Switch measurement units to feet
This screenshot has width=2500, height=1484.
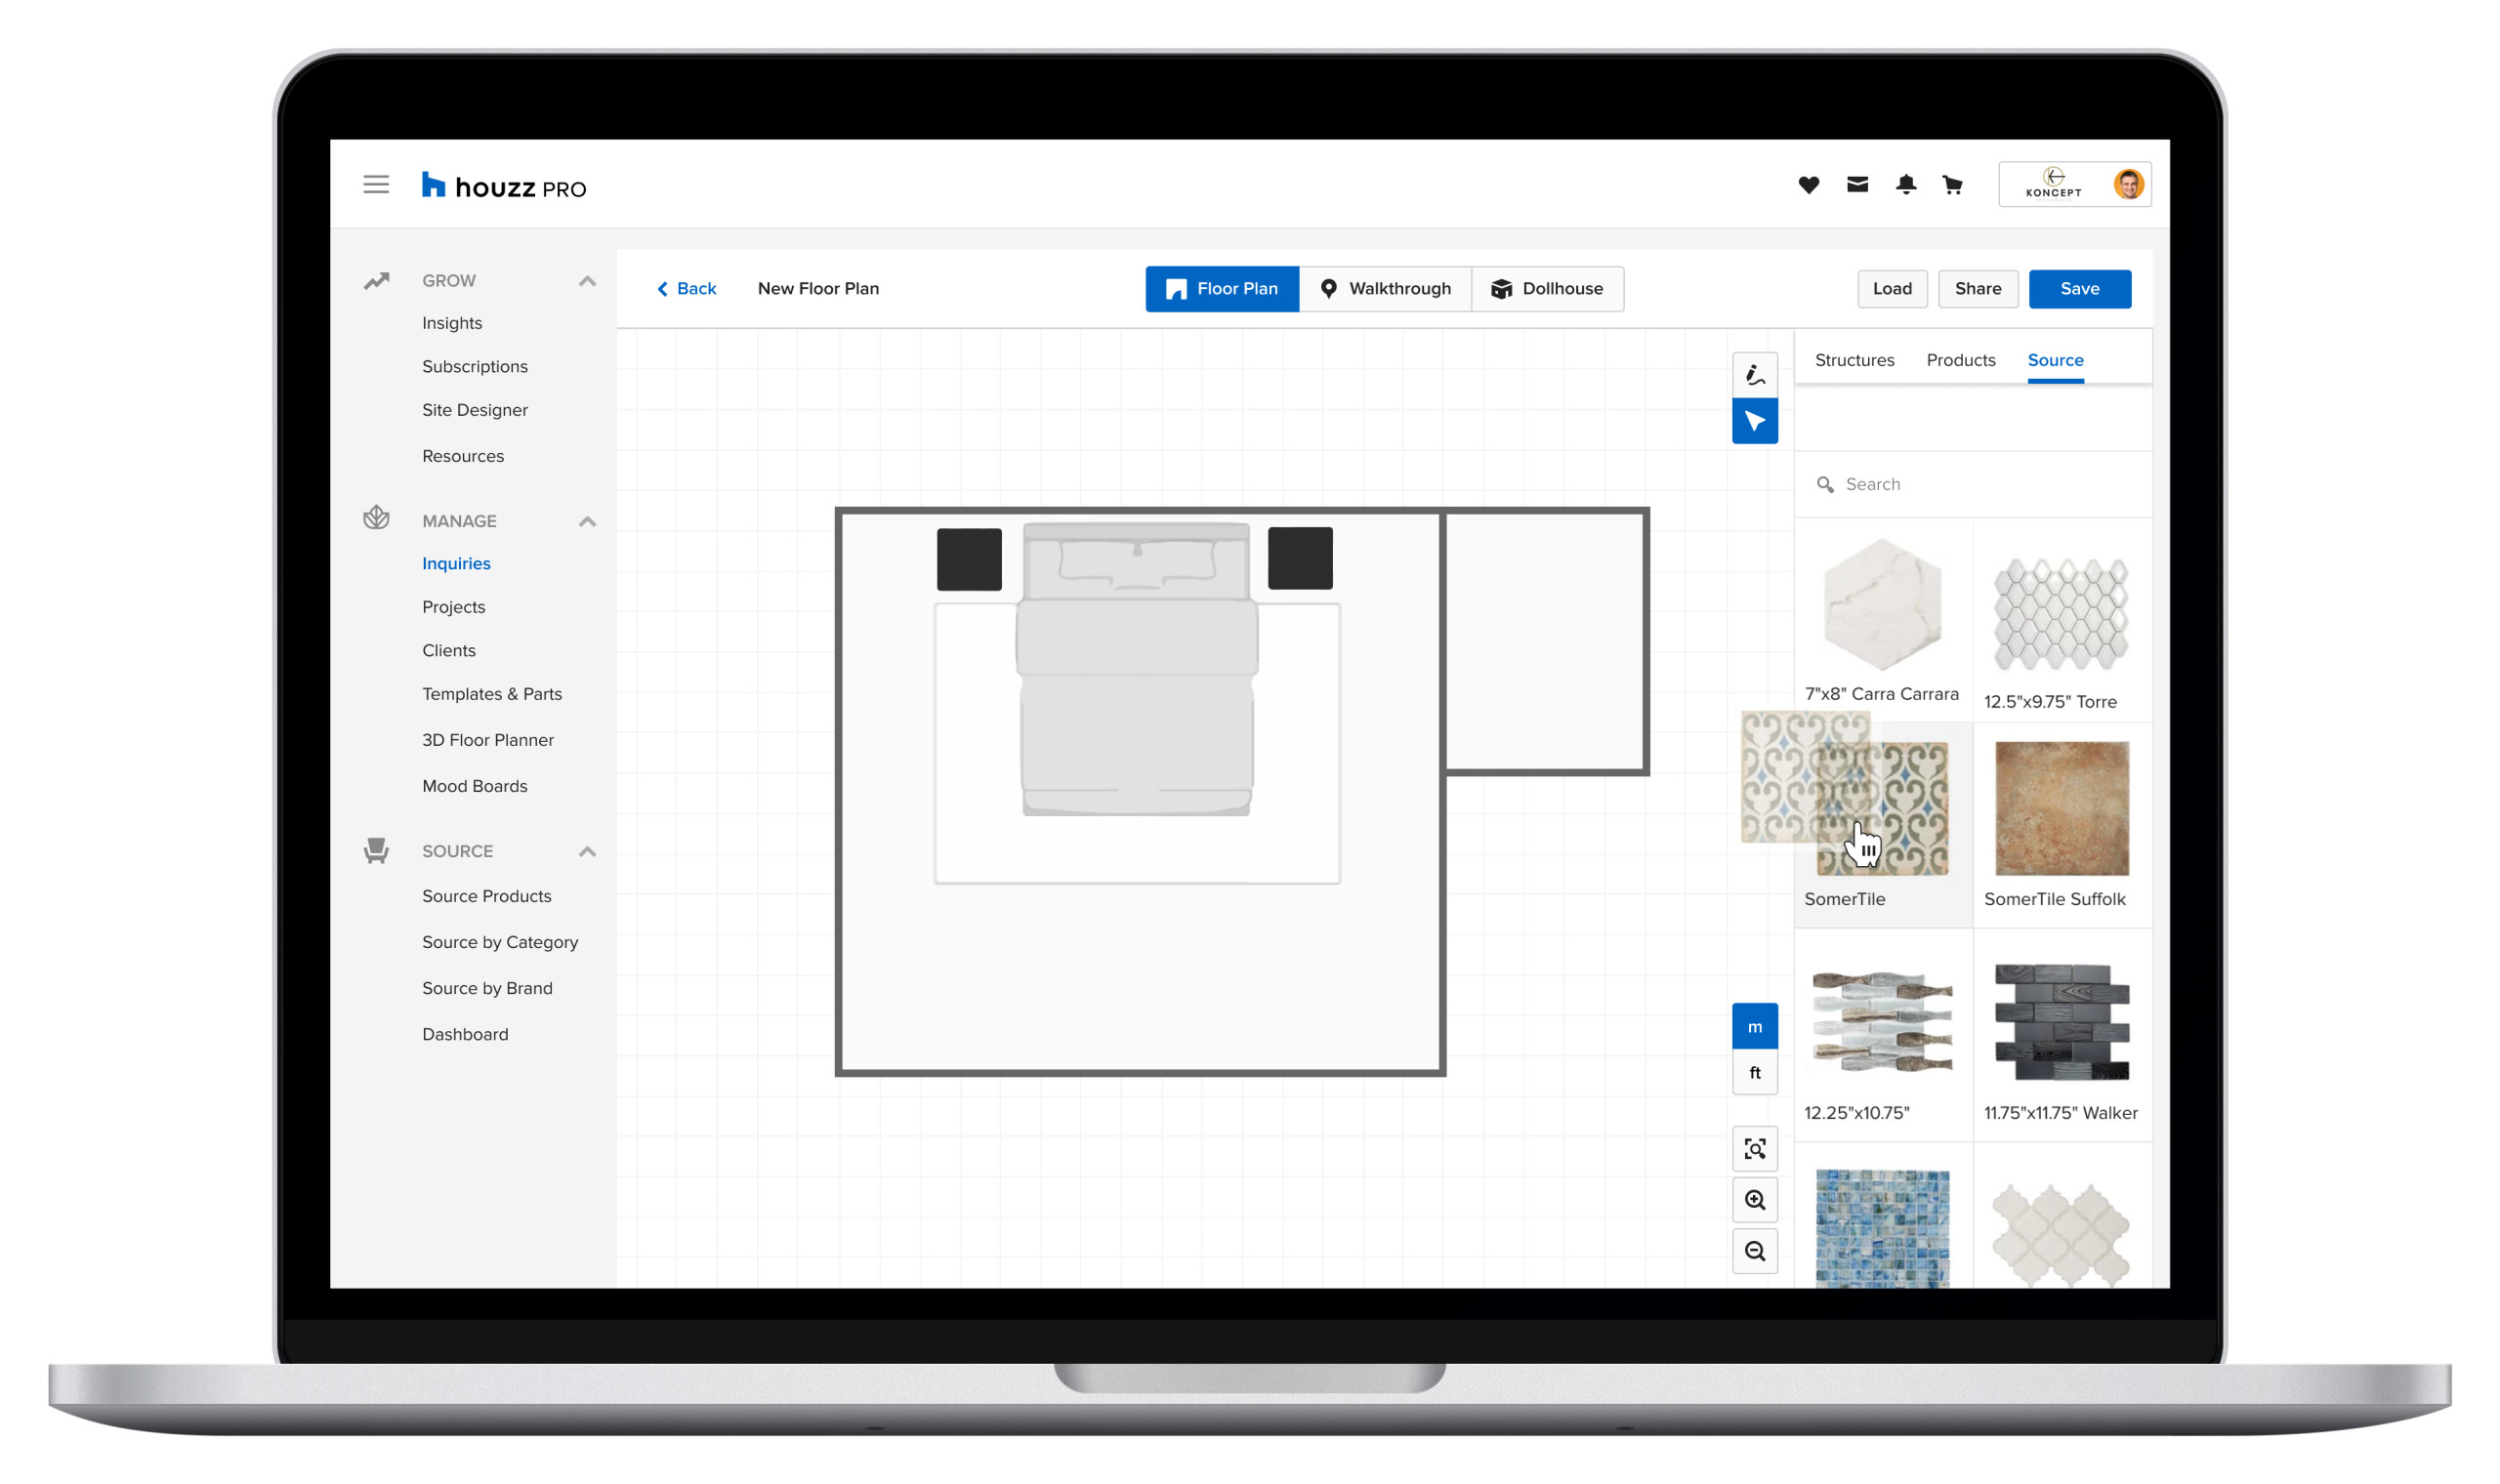pos(1755,1072)
